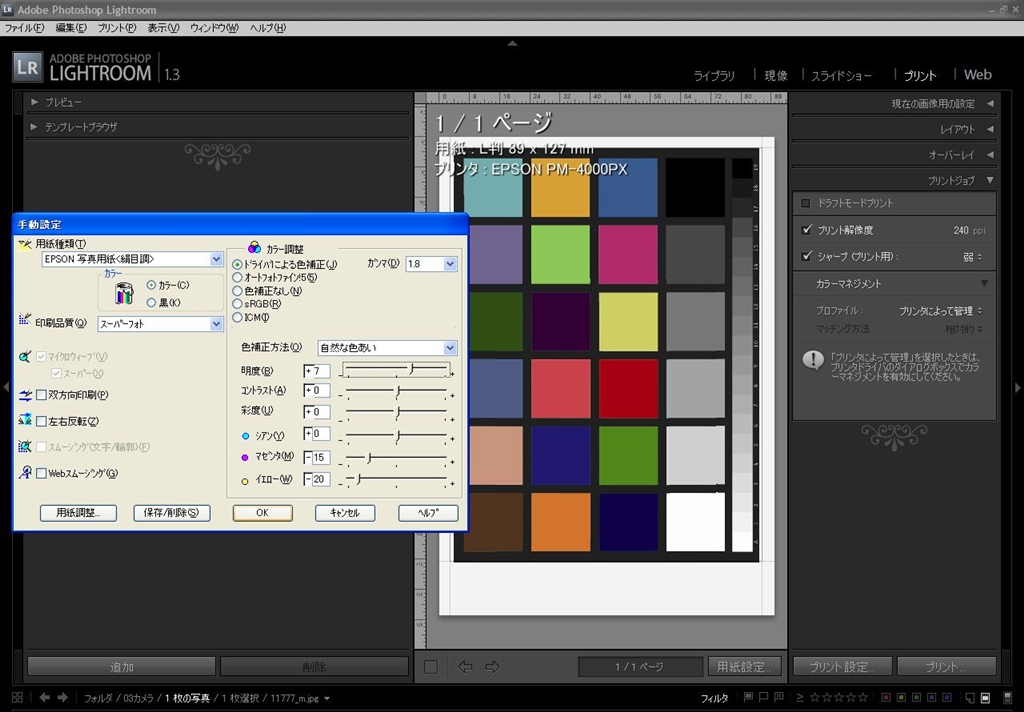
Task: Click the OK button in the dialog
Action: (x=262, y=513)
